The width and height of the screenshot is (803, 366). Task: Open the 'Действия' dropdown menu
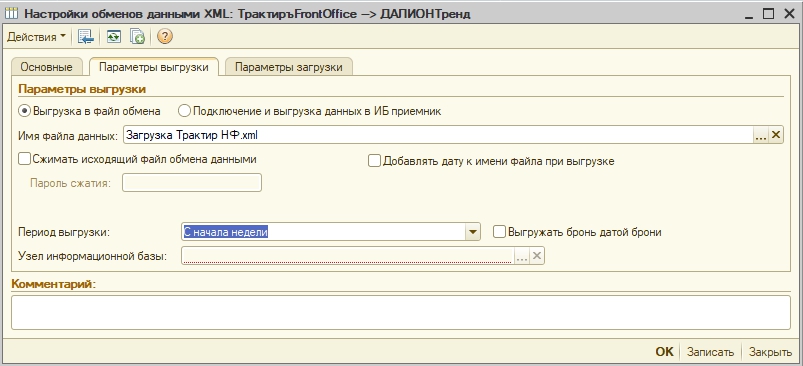coord(36,37)
